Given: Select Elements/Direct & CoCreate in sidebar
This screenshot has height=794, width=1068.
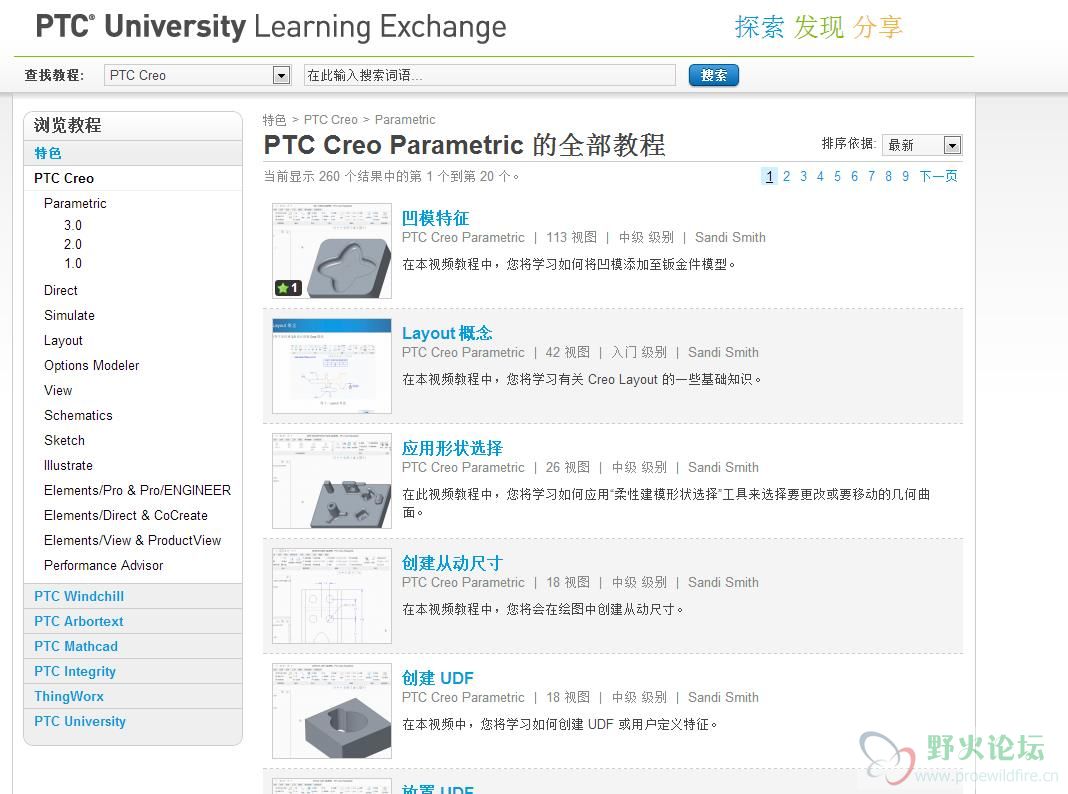Looking at the screenshot, I should click(x=126, y=515).
